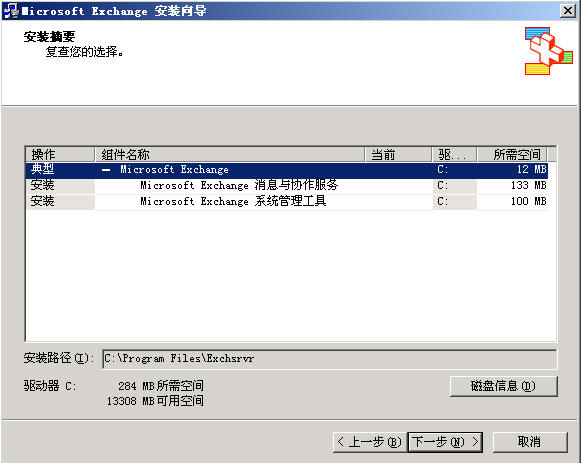Select the Microsoft Exchange root component row
The height and width of the screenshot is (463, 581).
287,170
